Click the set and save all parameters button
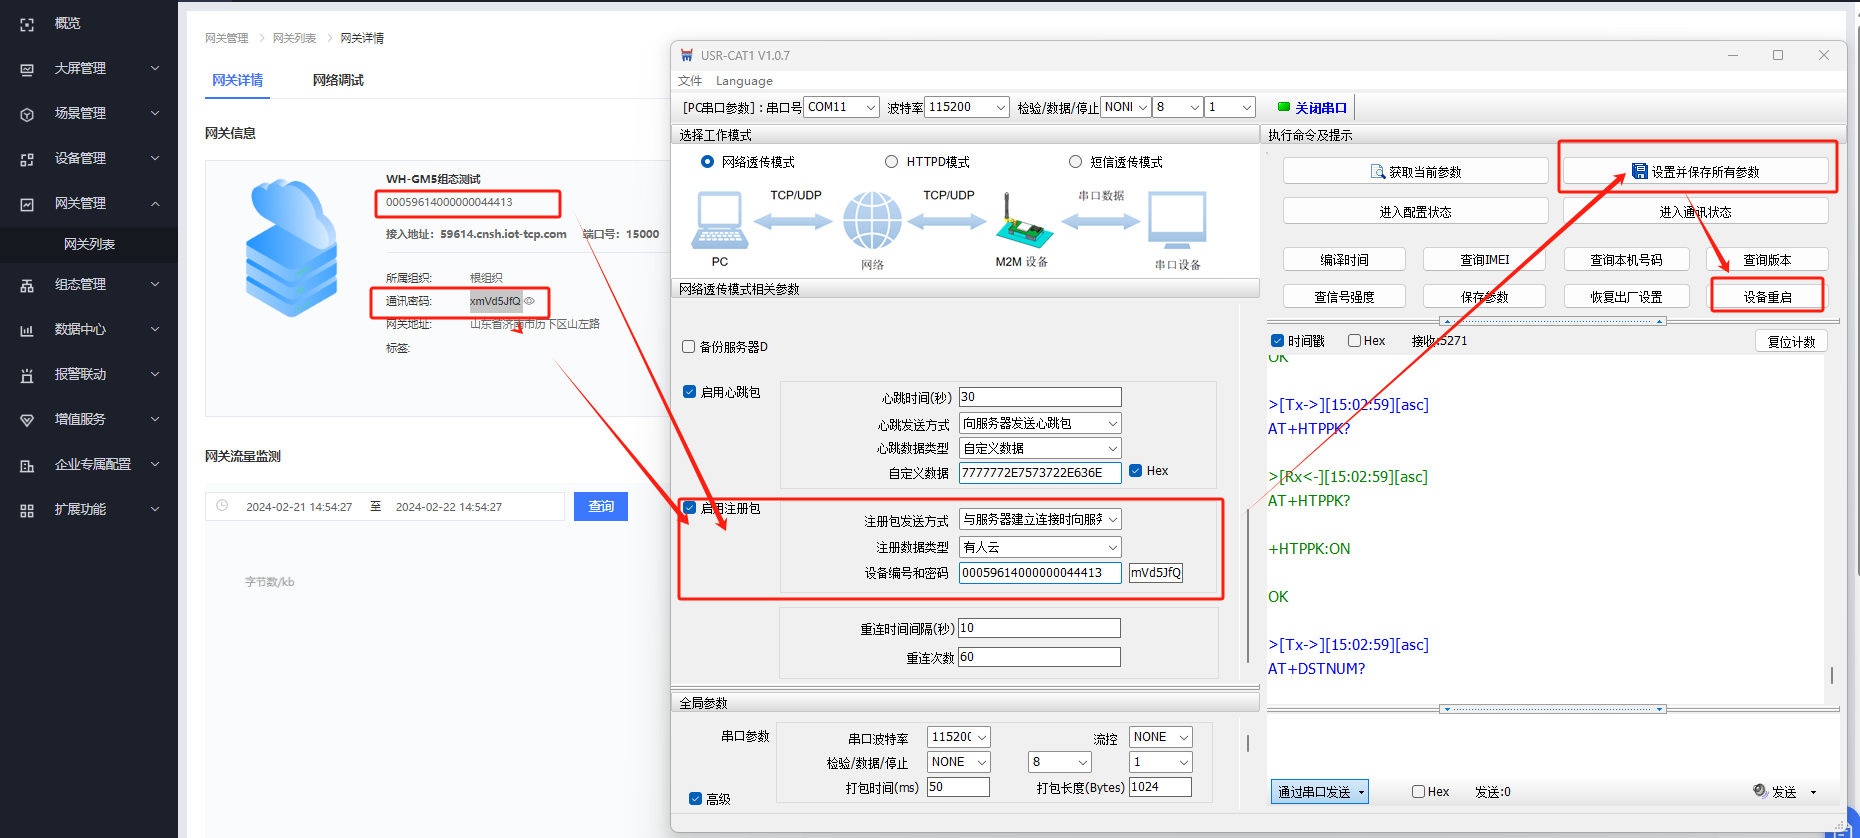The width and height of the screenshot is (1860, 838). click(1696, 172)
